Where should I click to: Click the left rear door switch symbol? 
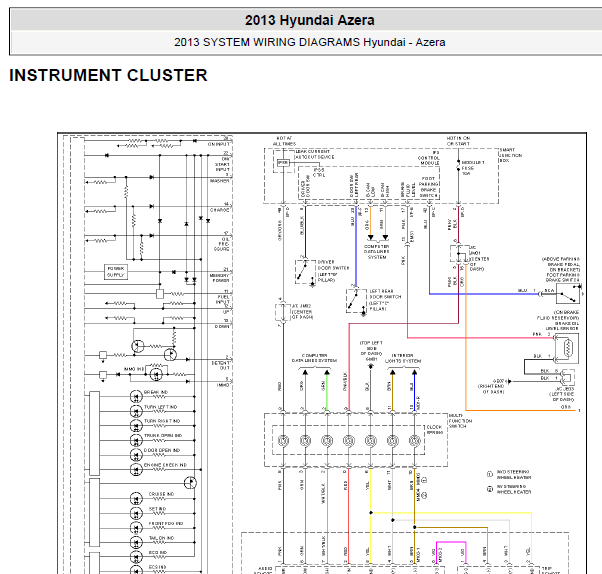356,301
